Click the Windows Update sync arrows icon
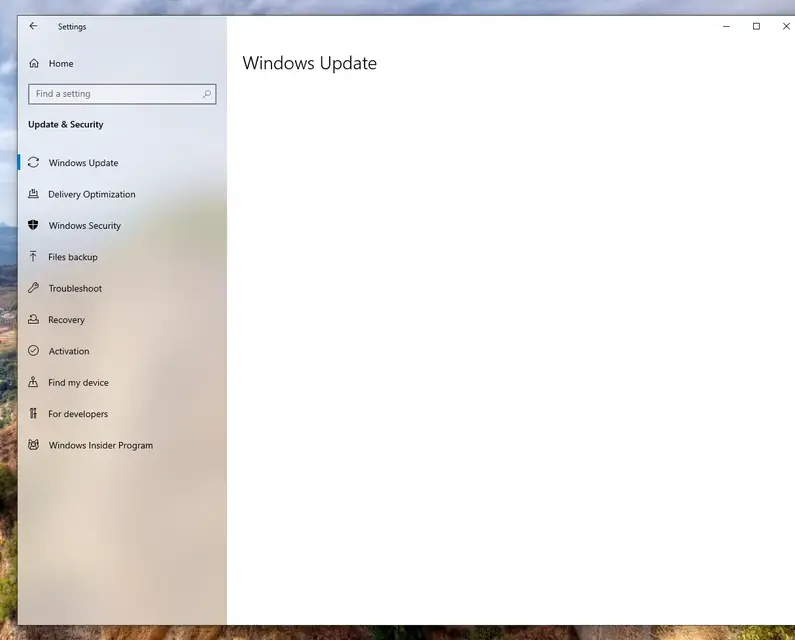Image resolution: width=795 pixels, height=640 pixels. 33,162
